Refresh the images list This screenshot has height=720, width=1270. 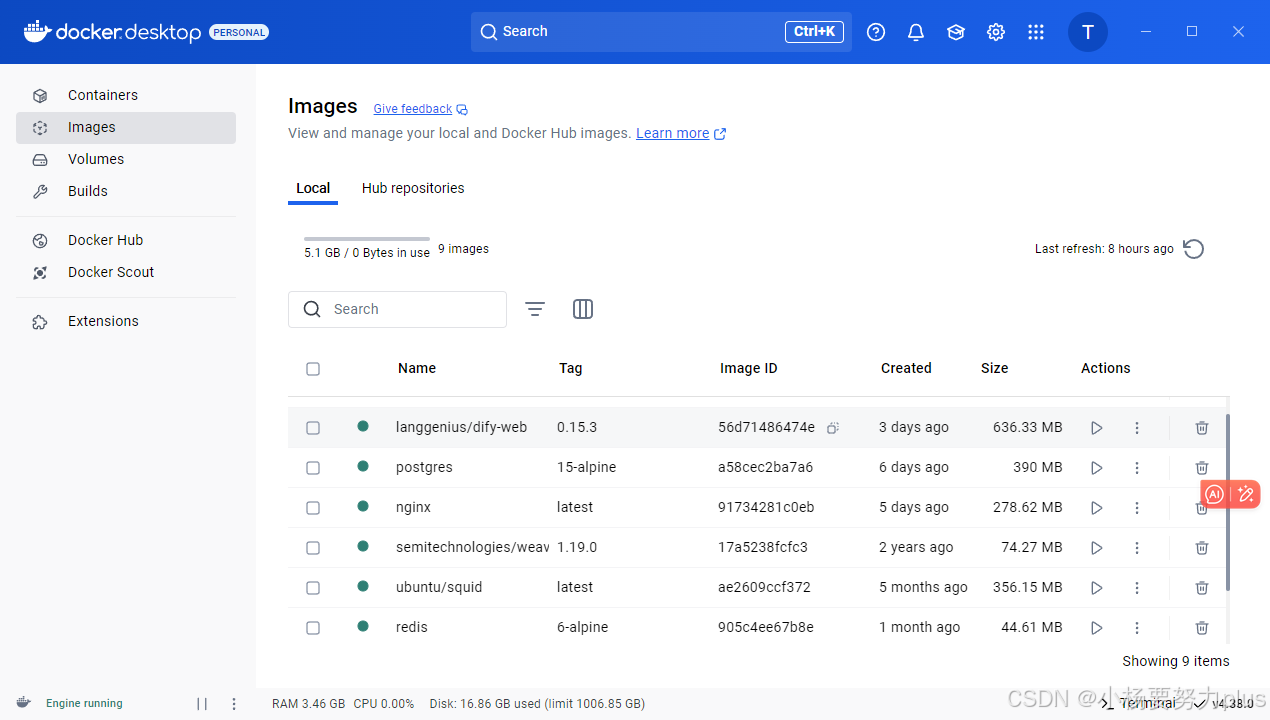point(1193,249)
